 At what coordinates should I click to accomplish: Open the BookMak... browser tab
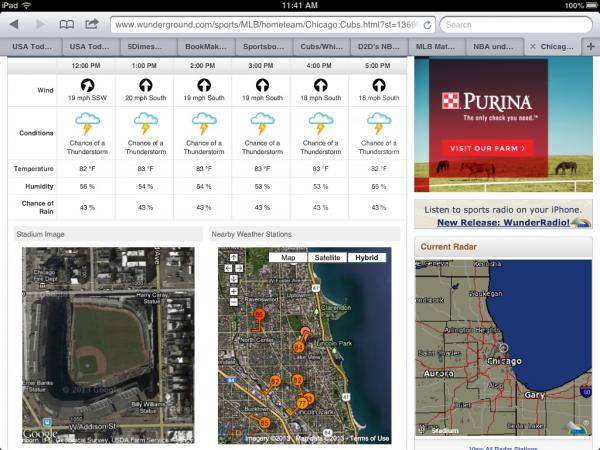pos(206,46)
